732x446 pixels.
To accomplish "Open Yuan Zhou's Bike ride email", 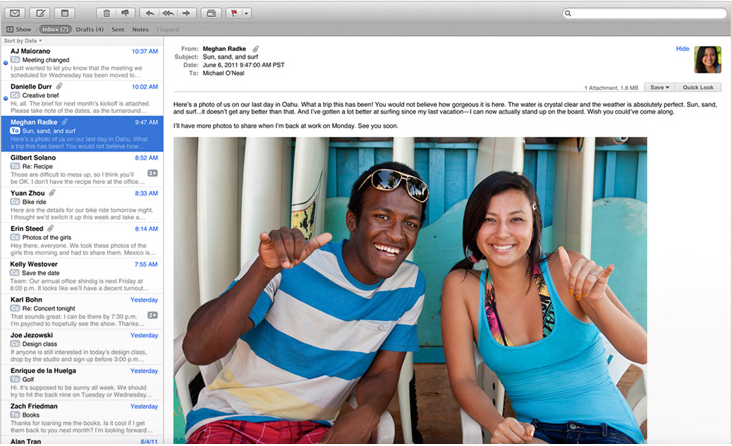I will point(82,205).
